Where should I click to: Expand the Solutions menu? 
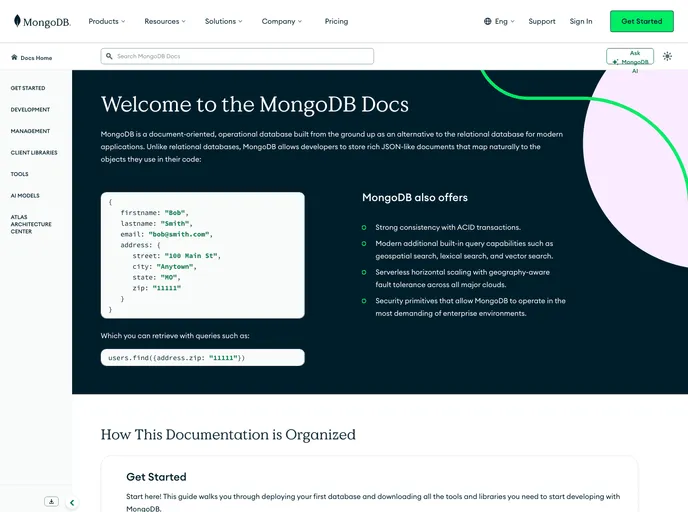(223, 21)
